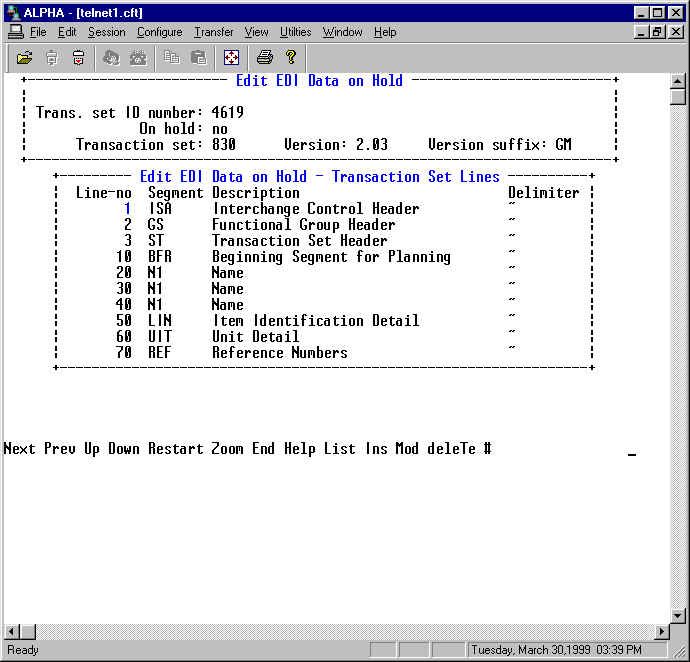690x662 pixels.
Task: Click the Print icon in toolbar
Action: (264, 58)
